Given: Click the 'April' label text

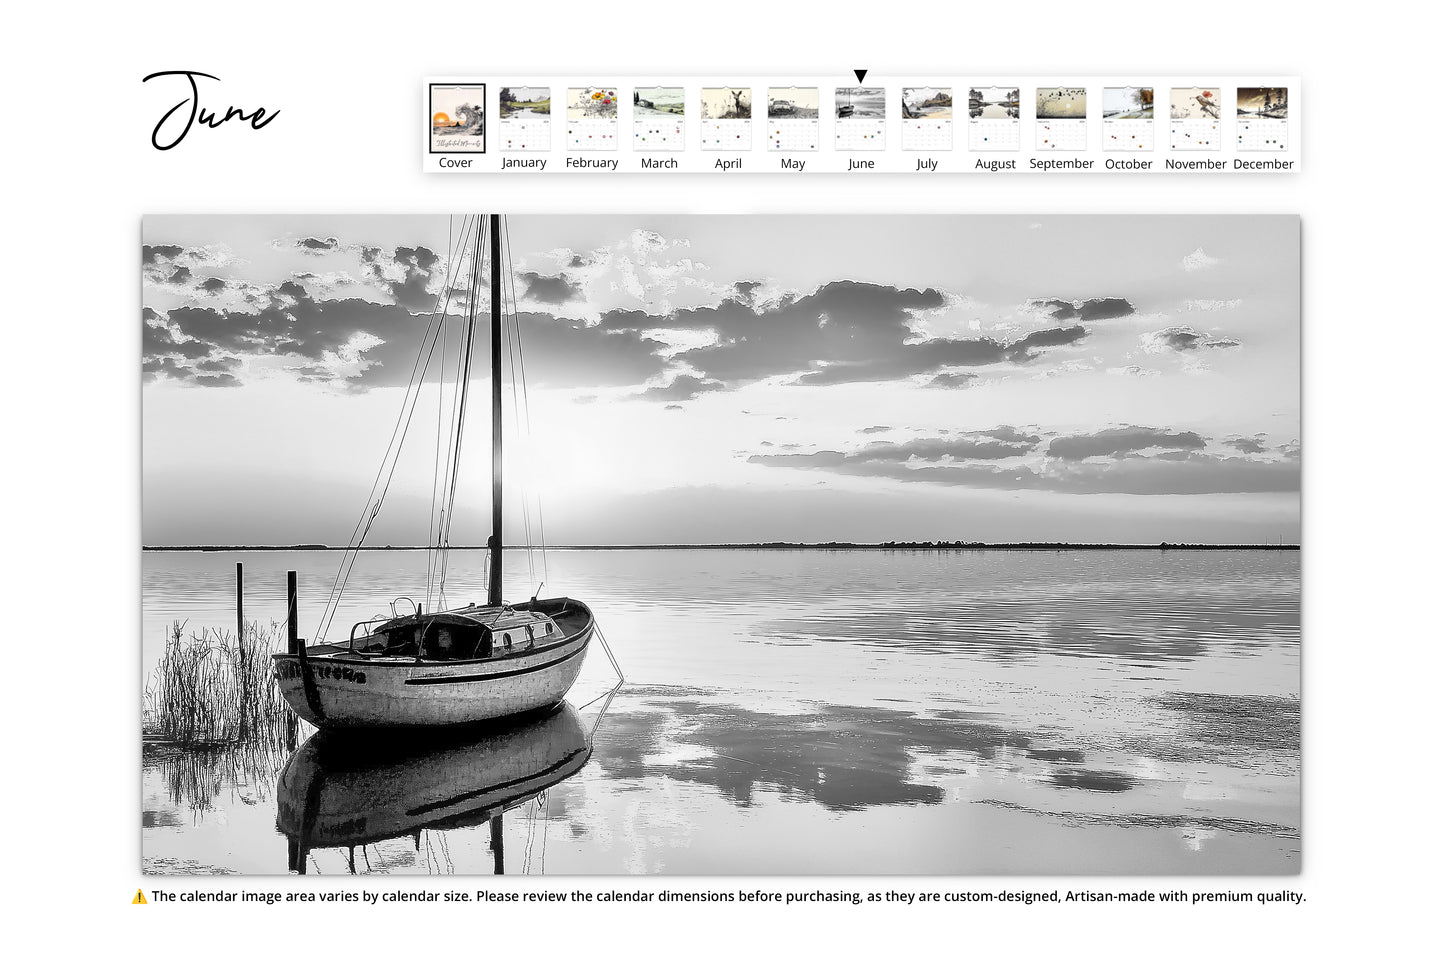Looking at the screenshot, I should click(728, 164).
